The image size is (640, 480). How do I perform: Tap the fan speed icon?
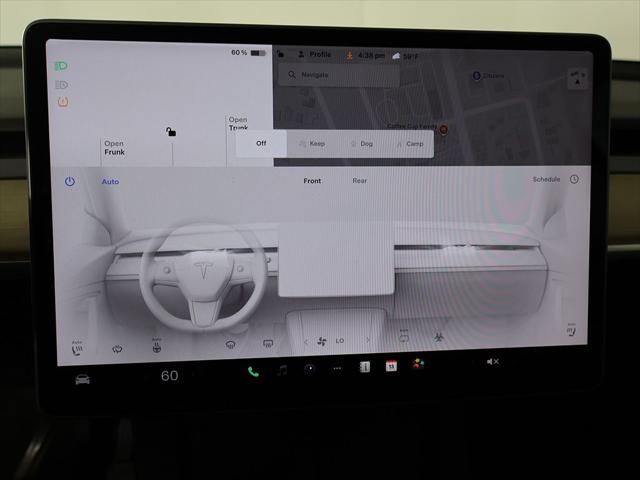(x=322, y=341)
